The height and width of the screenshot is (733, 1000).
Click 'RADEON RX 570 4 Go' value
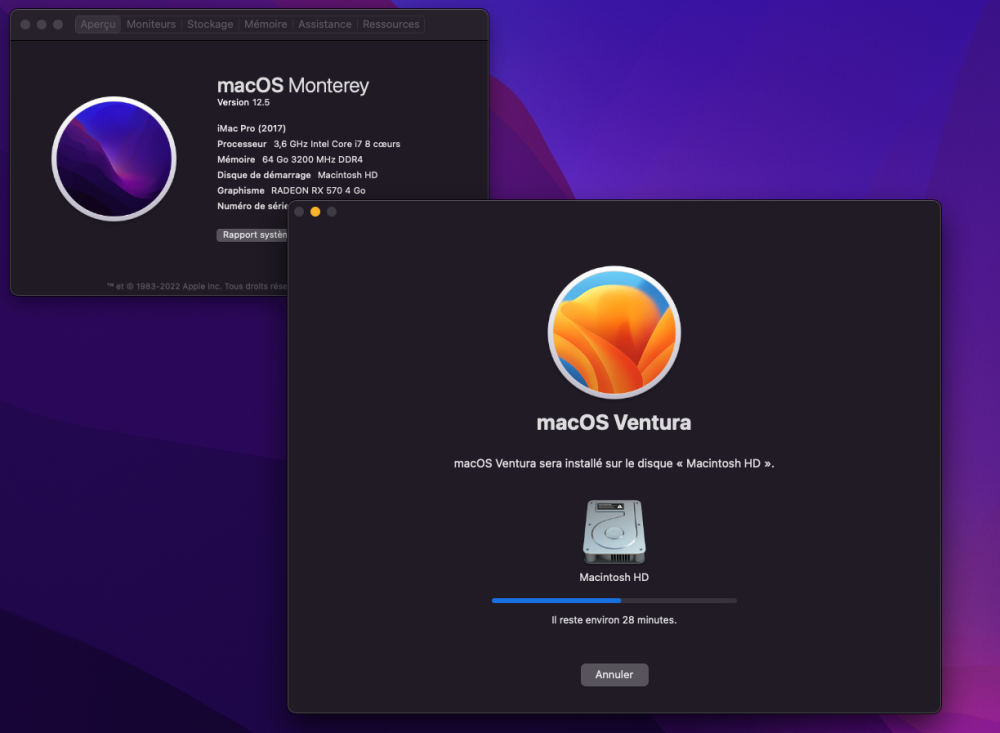(318, 191)
